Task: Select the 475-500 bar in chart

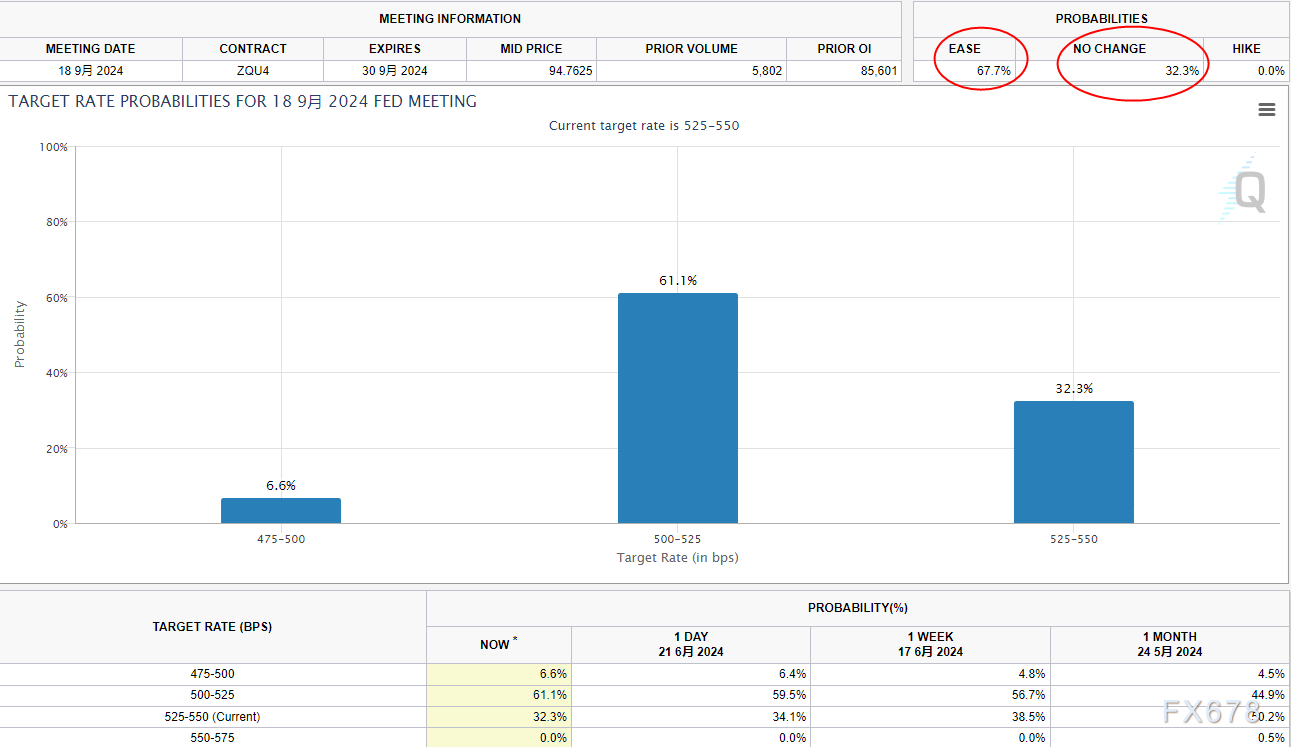Action: tap(281, 510)
